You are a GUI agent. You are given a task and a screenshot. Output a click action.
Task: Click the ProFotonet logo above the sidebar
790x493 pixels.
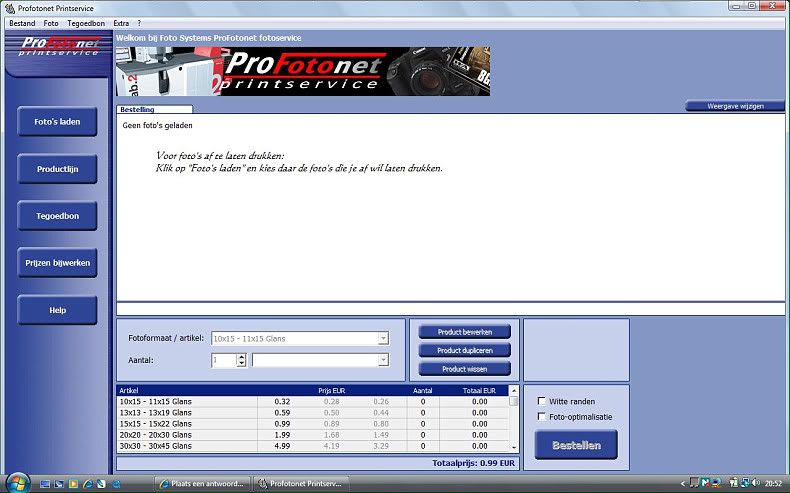(58, 47)
